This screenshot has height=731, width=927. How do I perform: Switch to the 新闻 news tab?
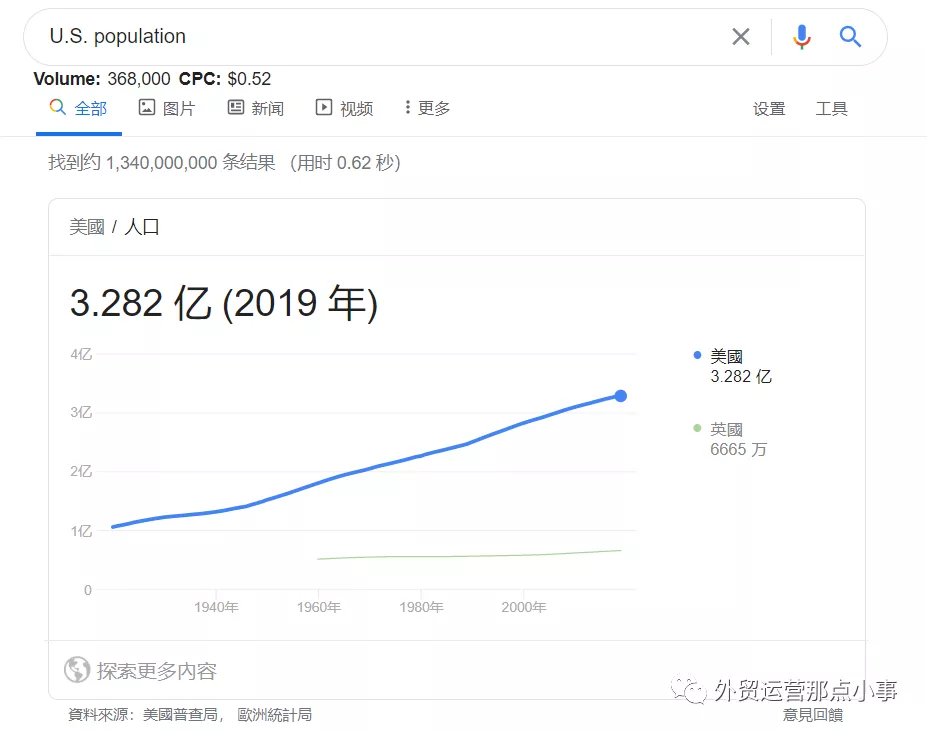[256, 108]
